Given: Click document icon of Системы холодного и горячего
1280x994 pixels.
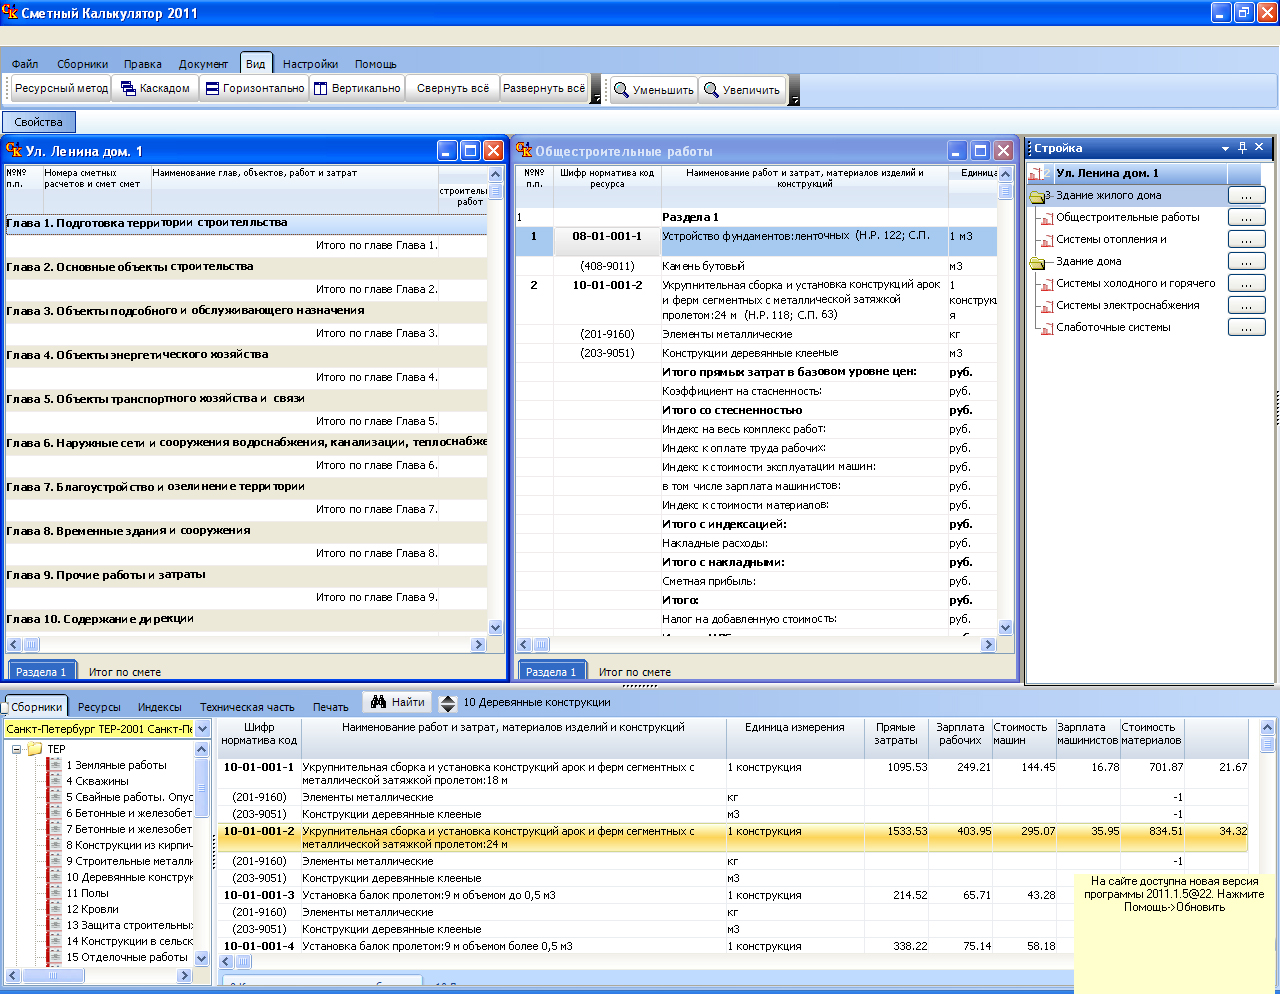Looking at the screenshot, I should [x=1047, y=284].
